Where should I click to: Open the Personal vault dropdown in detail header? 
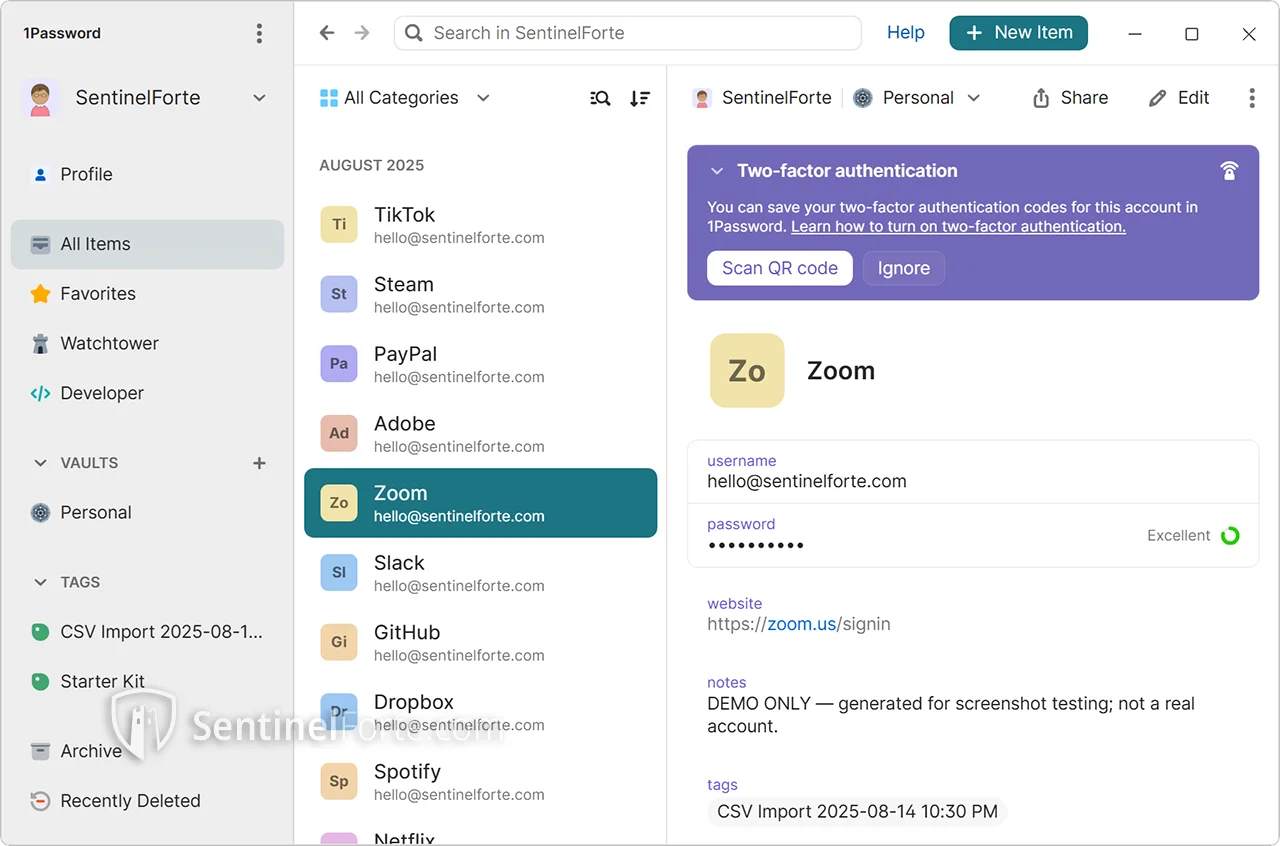(917, 98)
